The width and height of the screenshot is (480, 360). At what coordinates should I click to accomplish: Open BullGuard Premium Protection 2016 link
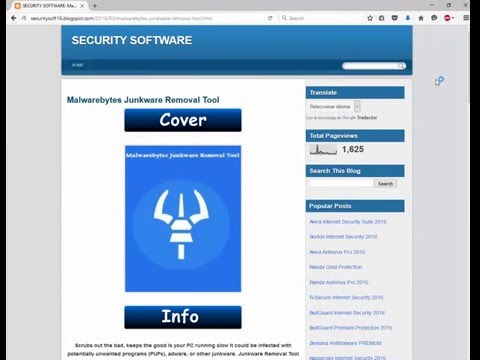coord(351,328)
